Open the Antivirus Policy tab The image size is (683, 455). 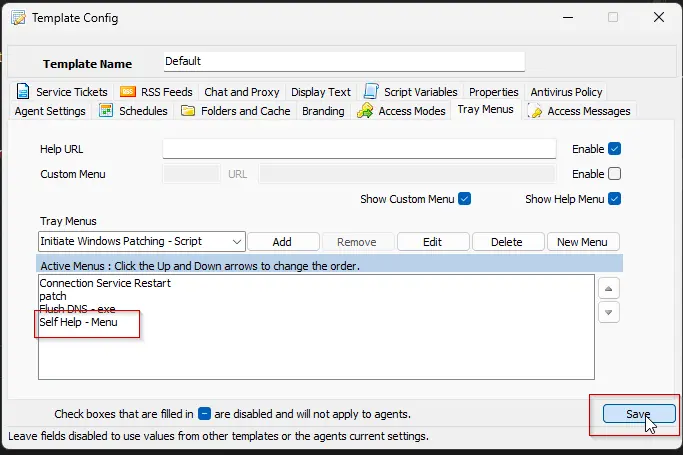tap(566, 92)
